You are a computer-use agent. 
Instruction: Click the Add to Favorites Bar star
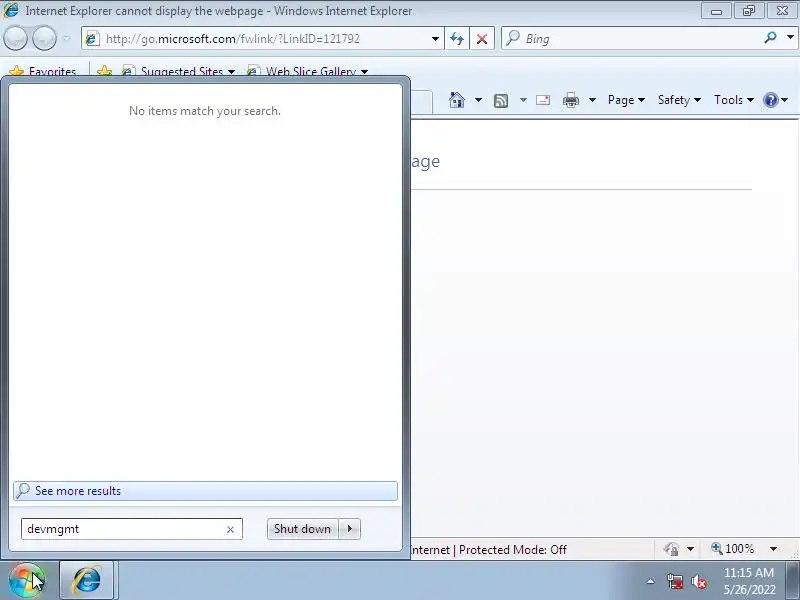coord(105,71)
